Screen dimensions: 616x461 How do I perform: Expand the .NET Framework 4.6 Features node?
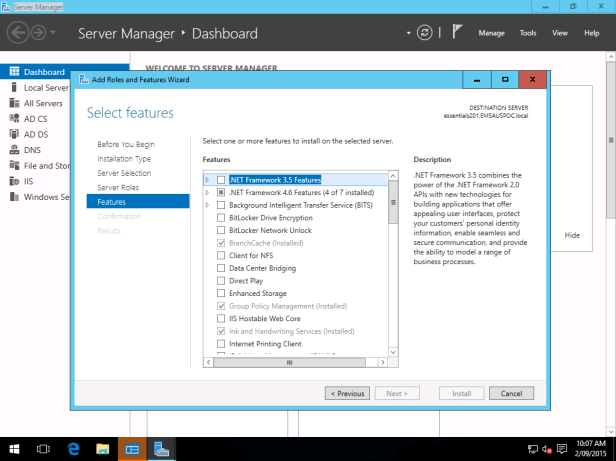pyautogui.click(x=207, y=192)
